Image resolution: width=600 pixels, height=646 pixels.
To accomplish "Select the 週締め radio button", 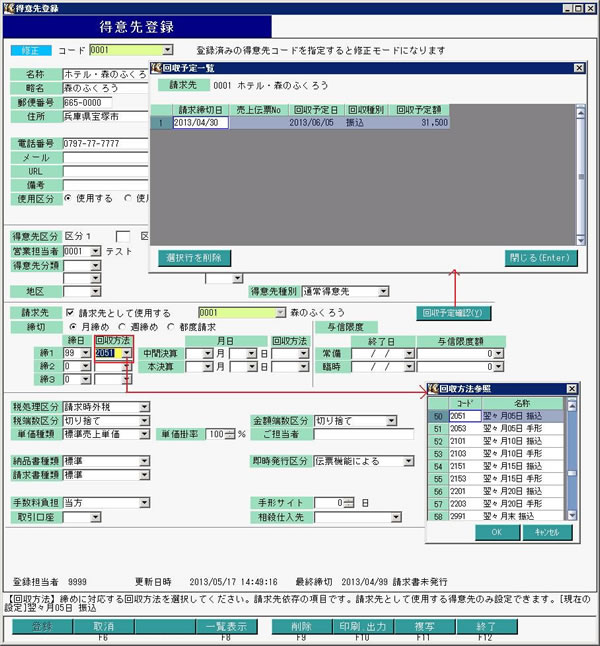I will coord(122,327).
